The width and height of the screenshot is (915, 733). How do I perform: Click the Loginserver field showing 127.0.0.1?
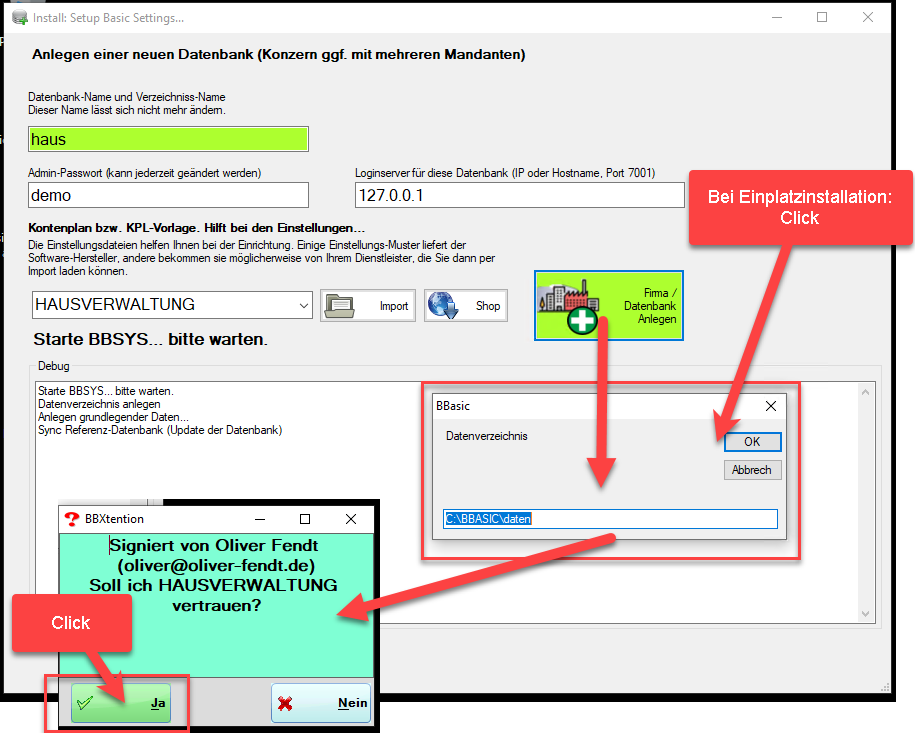[519, 195]
